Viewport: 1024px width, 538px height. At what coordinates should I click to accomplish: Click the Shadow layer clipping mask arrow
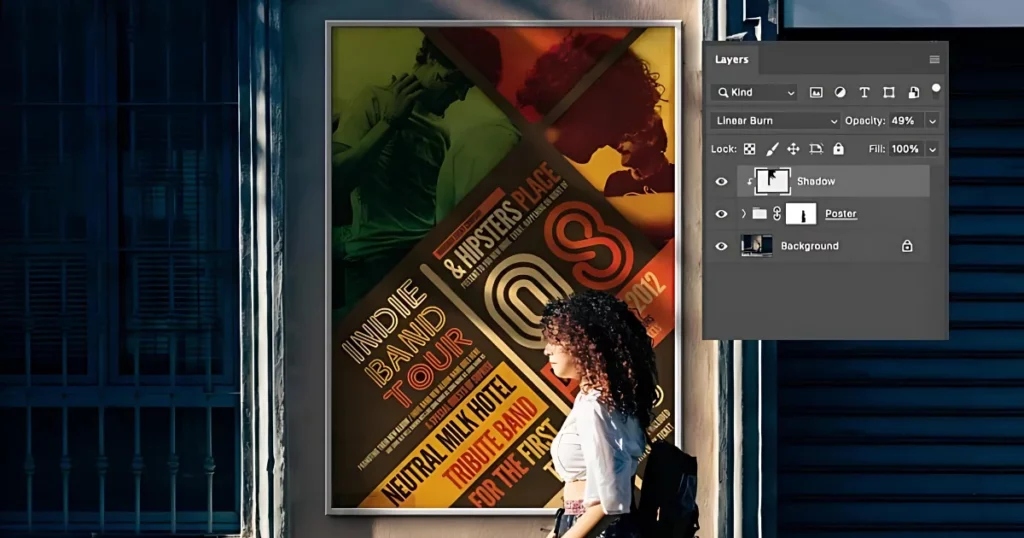tap(749, 182)
